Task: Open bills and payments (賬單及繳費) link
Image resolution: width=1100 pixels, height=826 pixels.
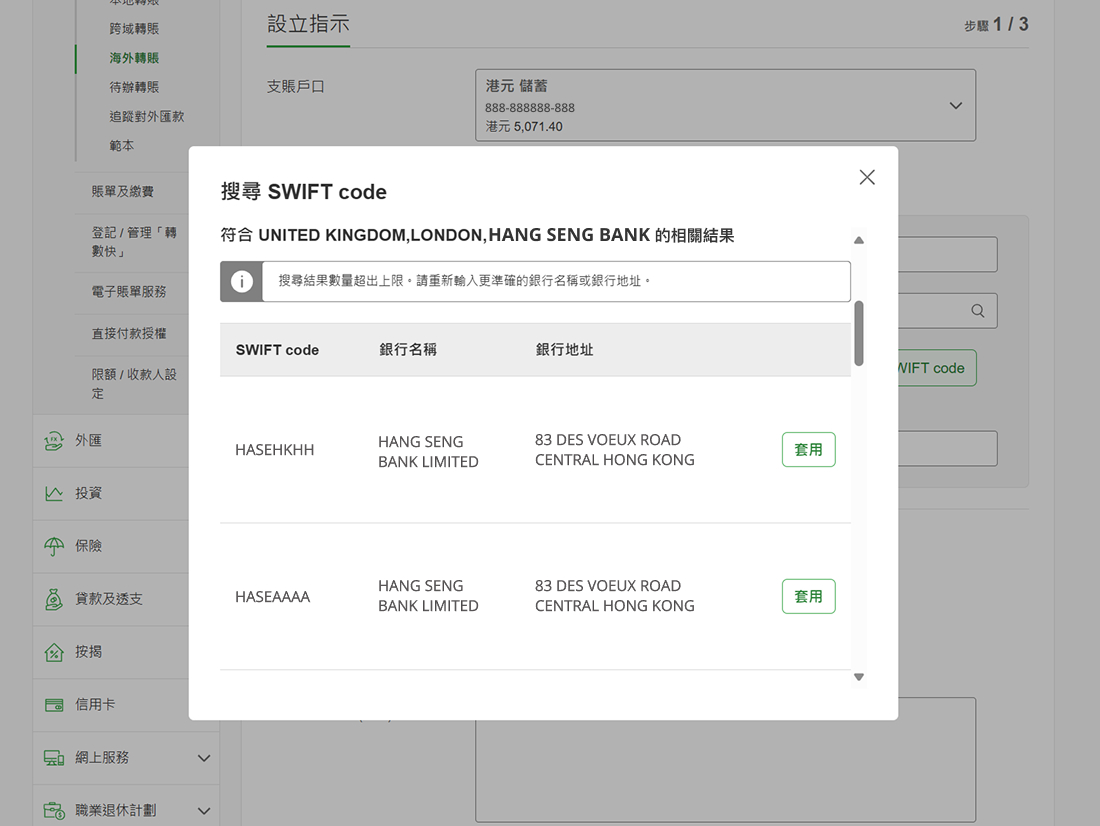Action: pos(123,191)
